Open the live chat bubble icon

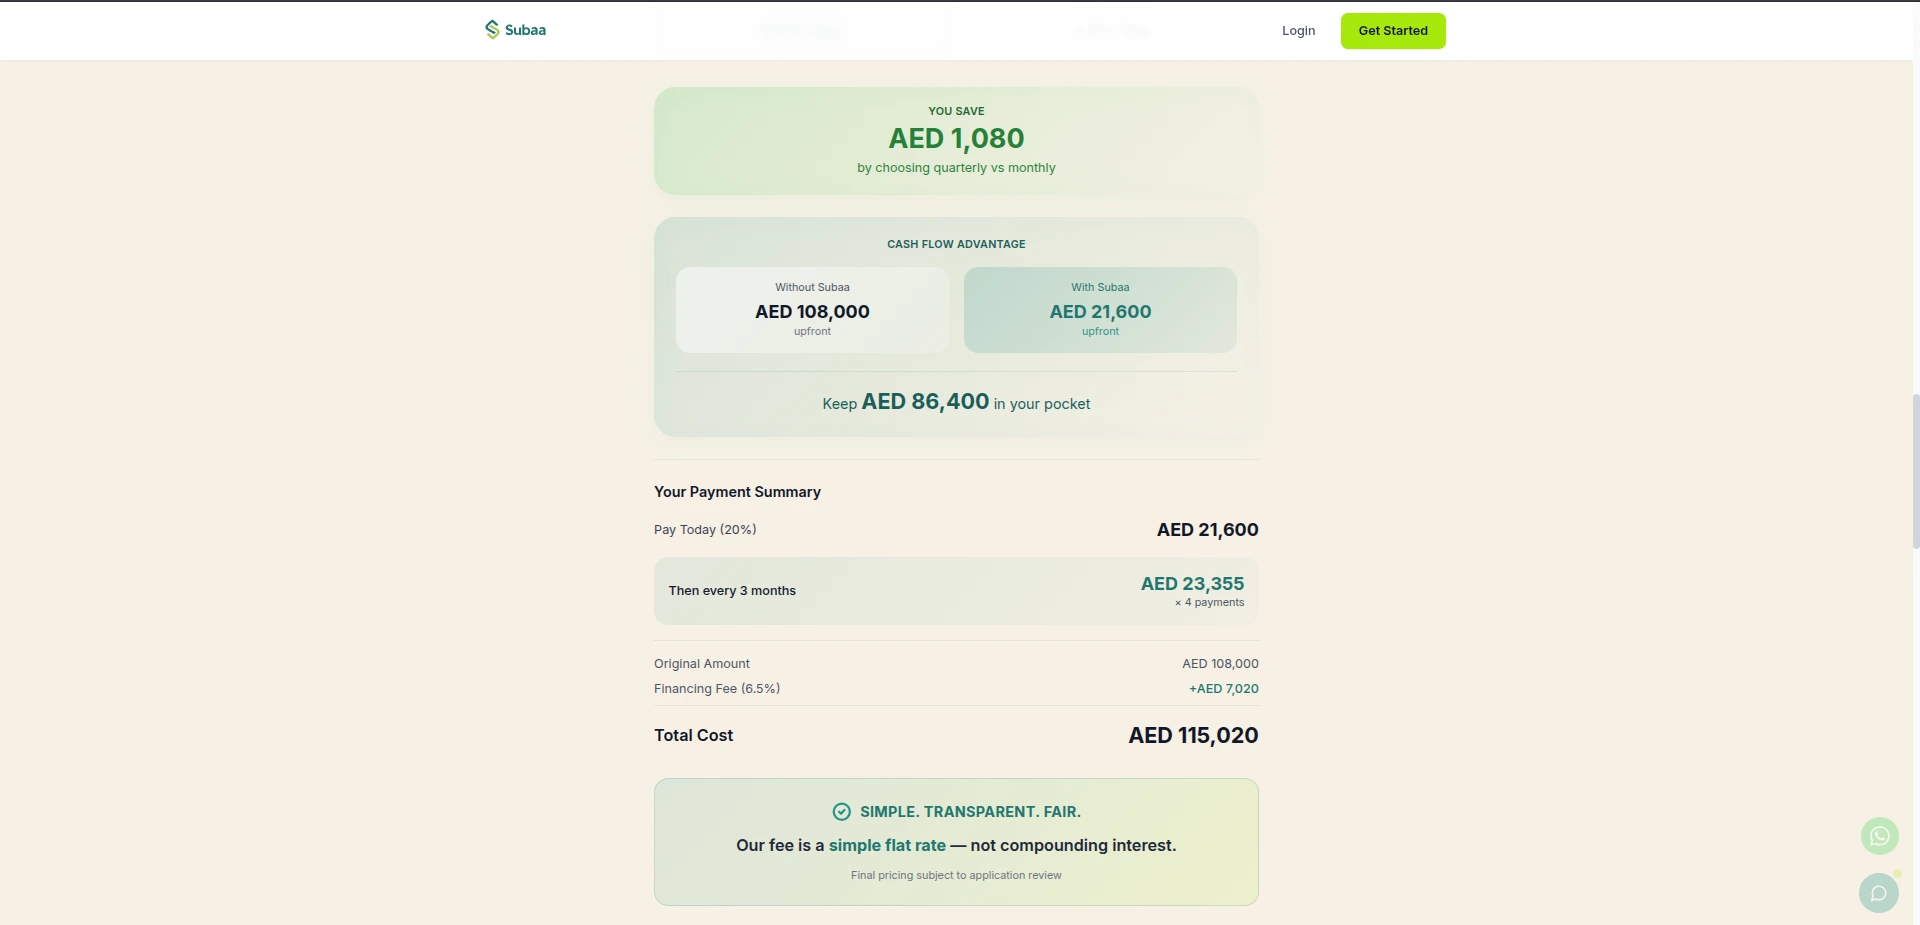click(1878, 893)
